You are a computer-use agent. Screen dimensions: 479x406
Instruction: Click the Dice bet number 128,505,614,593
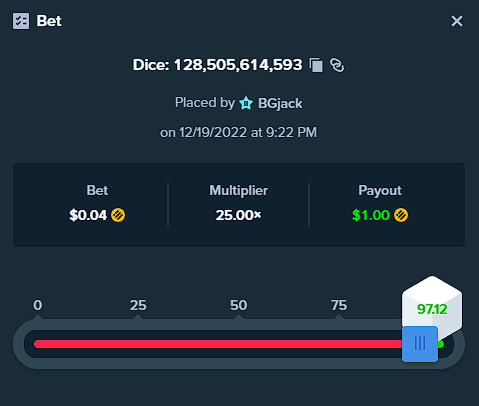click(x=238, y=65)
